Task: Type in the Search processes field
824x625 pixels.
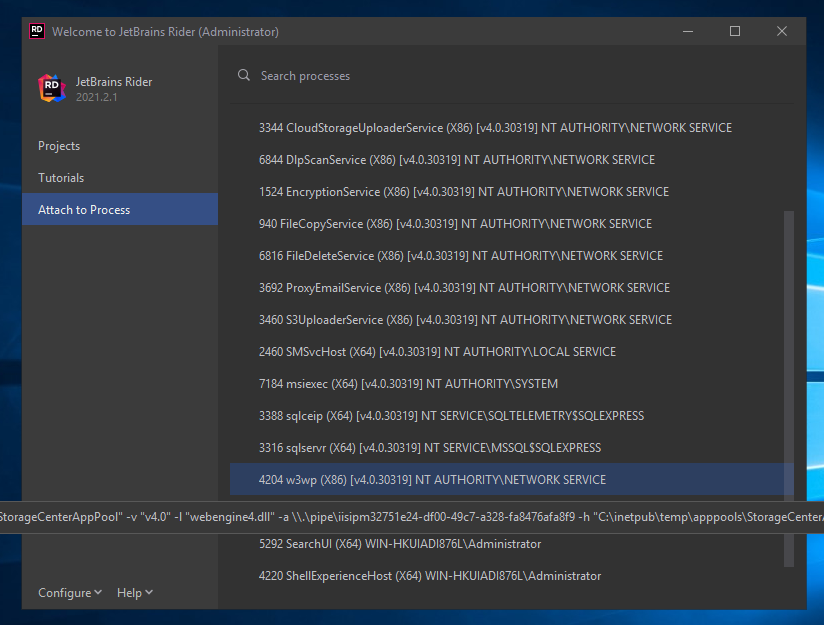Action: click(500, 76)
